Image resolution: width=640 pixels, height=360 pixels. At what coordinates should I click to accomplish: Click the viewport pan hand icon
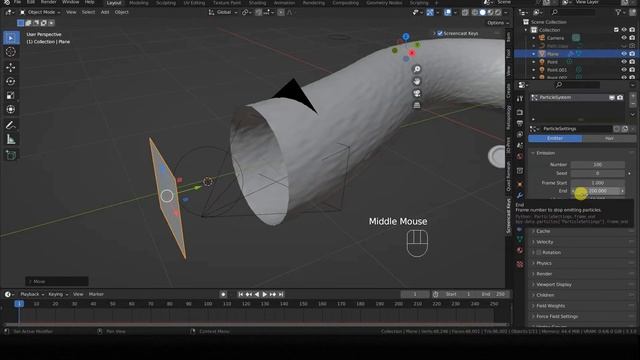pos(417,81)
